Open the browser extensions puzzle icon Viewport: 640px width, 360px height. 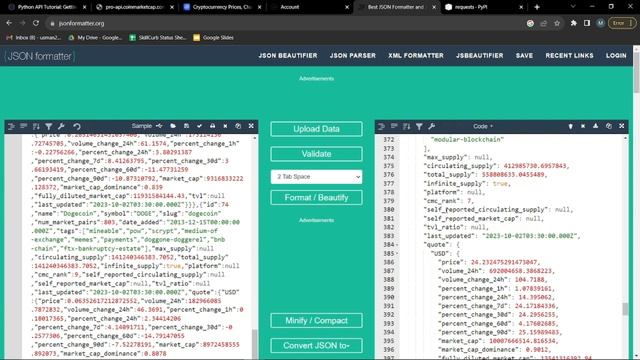[x=573, y=23]
